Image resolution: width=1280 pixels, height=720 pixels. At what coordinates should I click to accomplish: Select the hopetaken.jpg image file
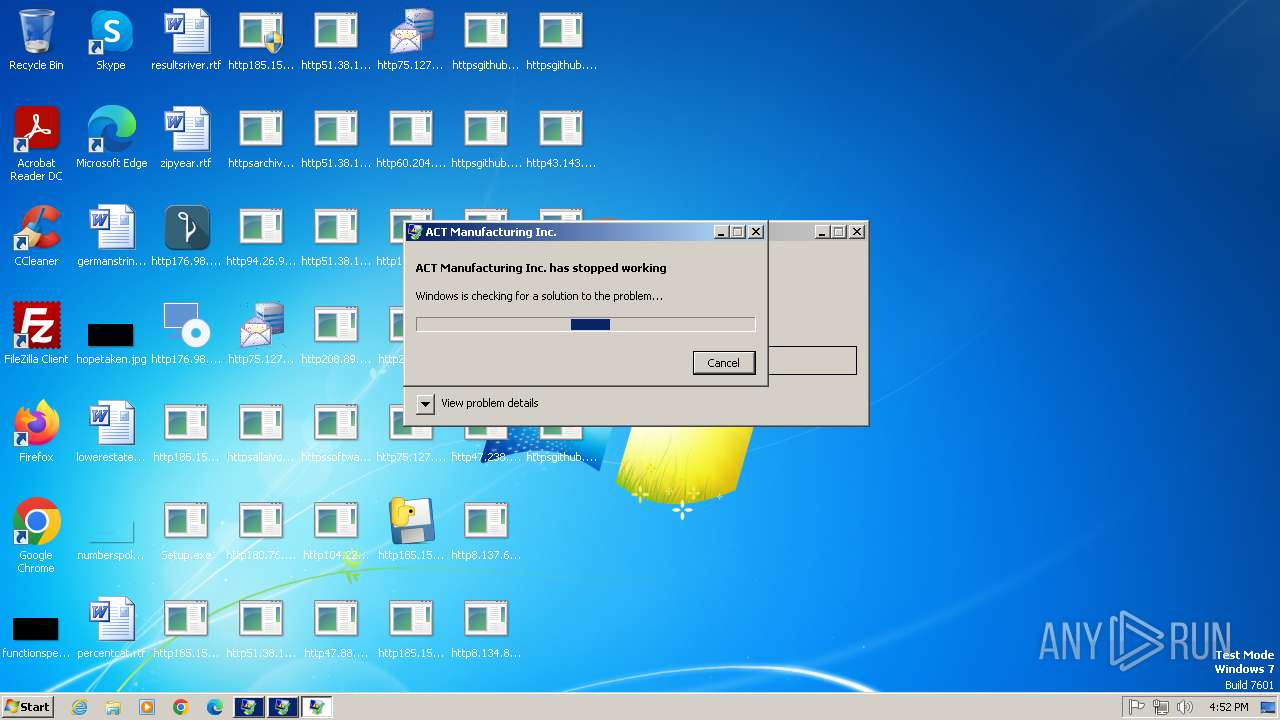point(111,341)
